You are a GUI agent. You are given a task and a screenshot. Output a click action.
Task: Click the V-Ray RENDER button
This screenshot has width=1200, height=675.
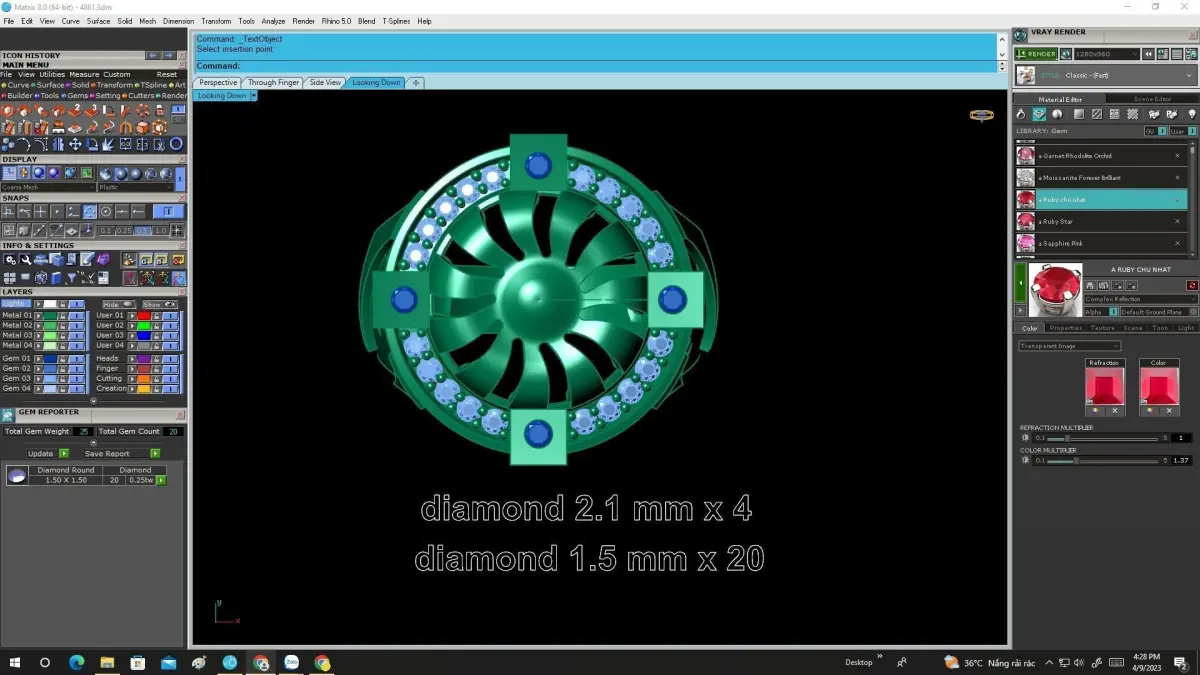[1036, 54]
